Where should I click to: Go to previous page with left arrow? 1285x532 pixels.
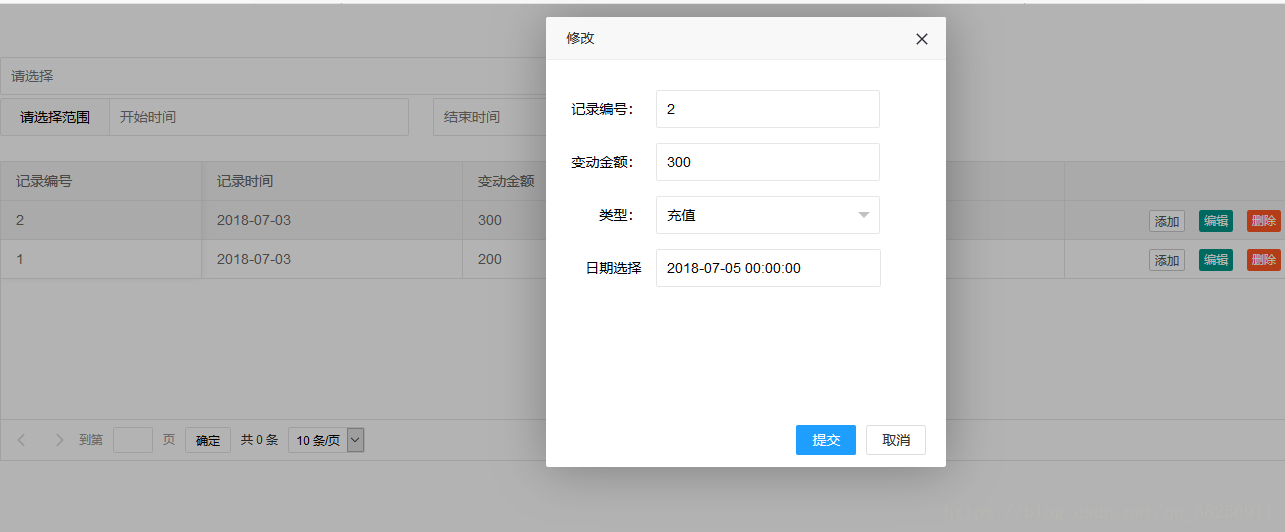(22, 440)
